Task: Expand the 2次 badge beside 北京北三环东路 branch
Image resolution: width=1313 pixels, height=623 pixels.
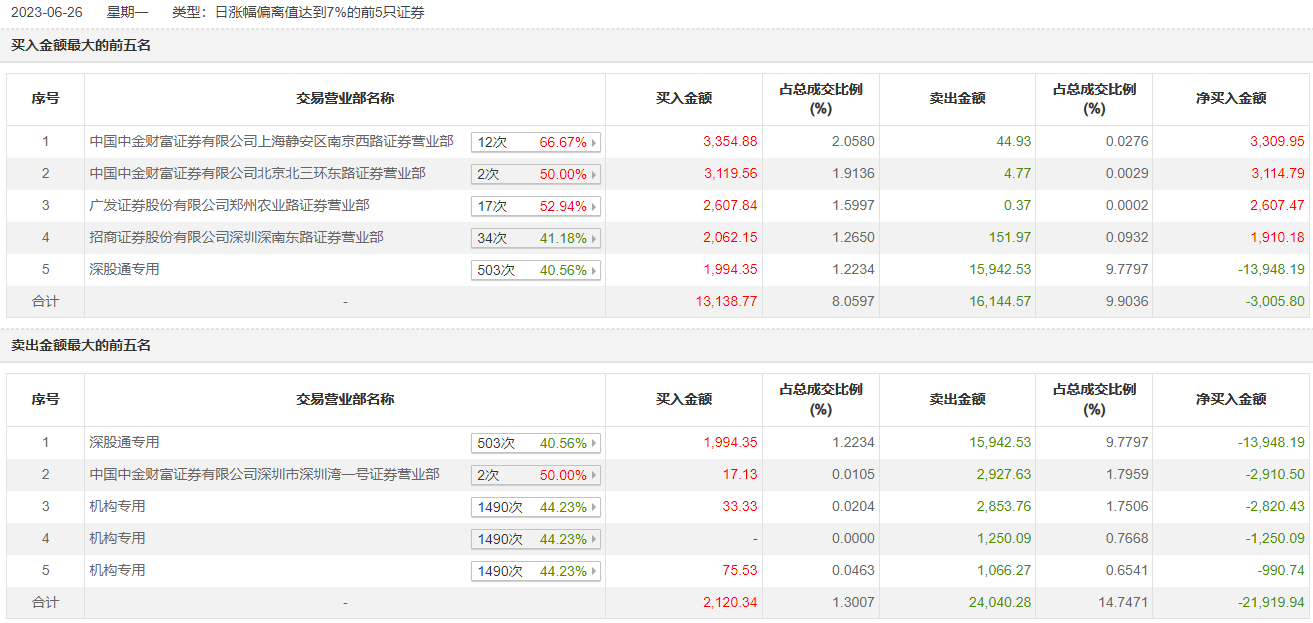Action: click(x=536, y=175)
